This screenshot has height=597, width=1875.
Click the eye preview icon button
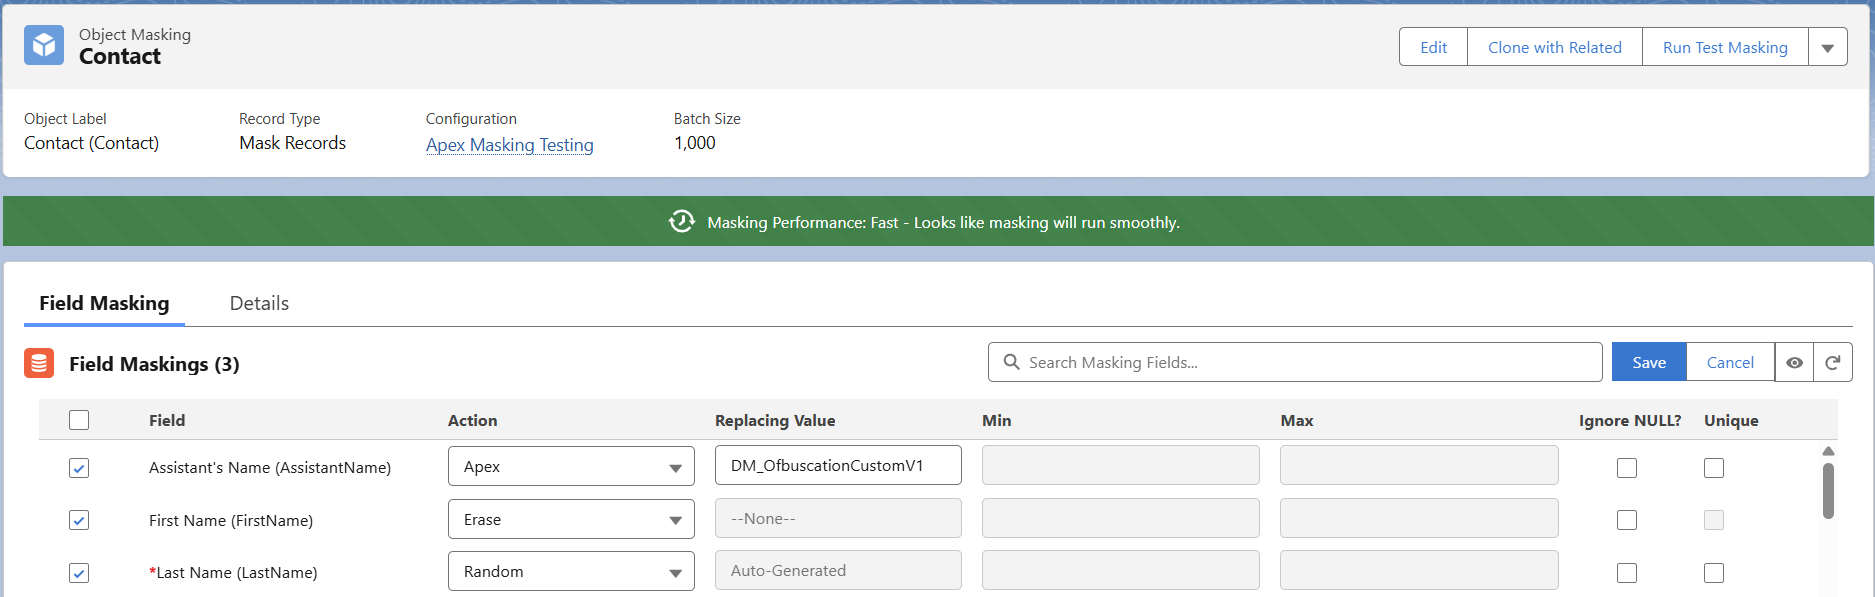tap(1794, 363)
